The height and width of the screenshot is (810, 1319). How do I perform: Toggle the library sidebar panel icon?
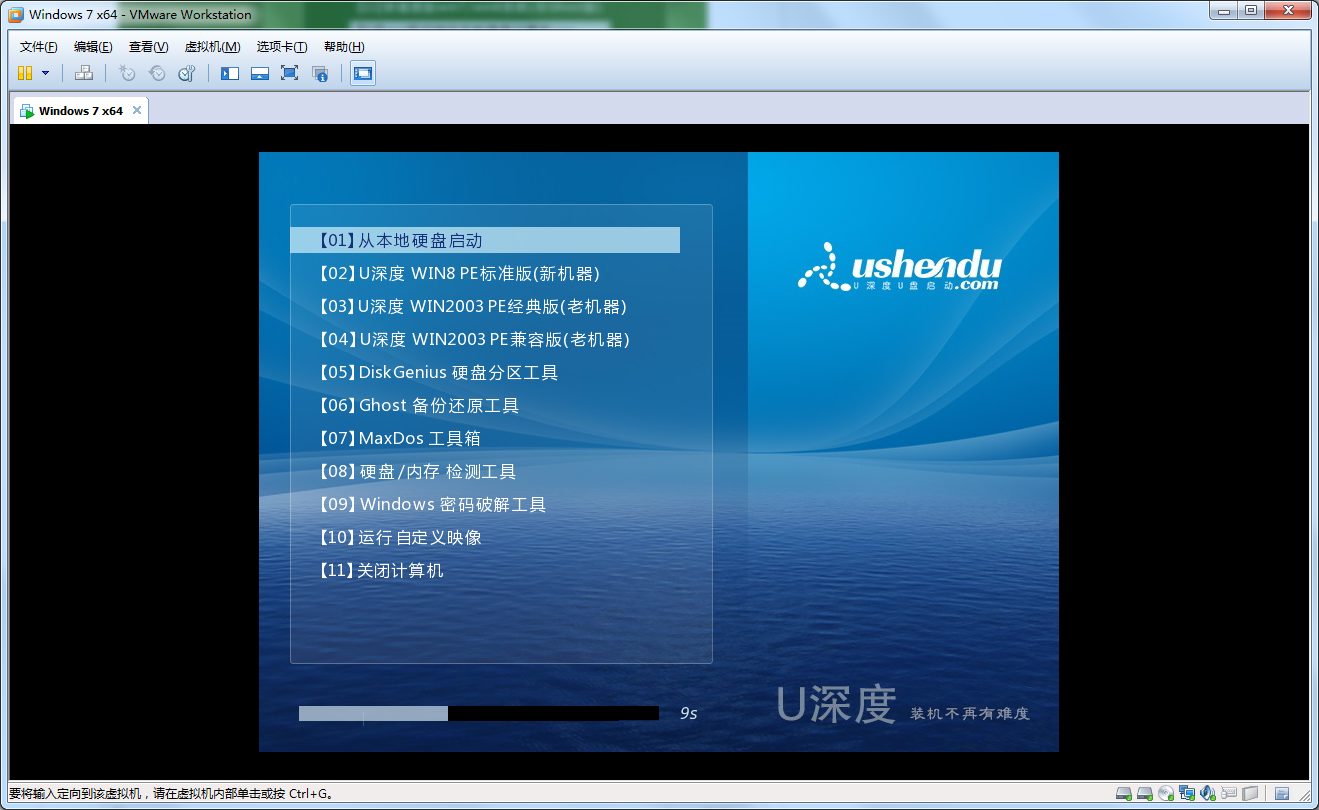230,73
